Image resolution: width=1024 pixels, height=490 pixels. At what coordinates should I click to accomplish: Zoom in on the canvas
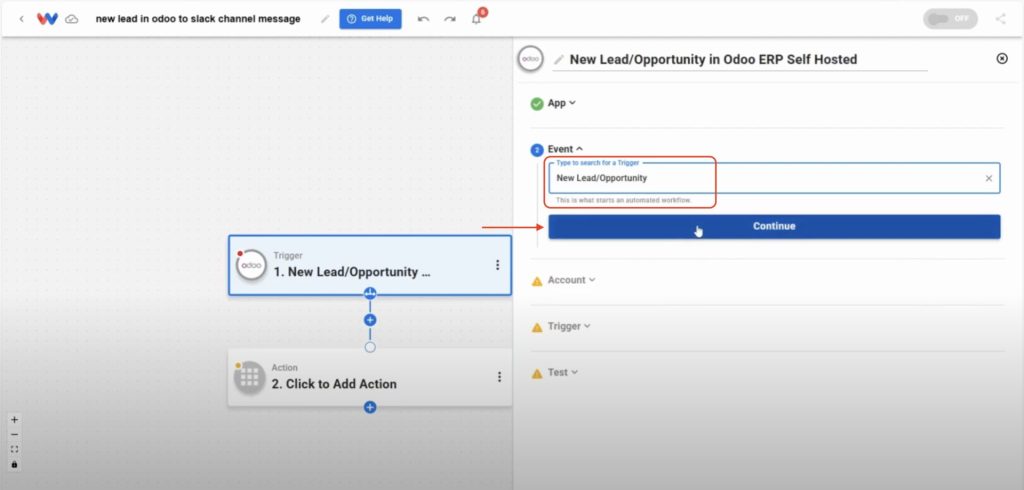(x=14, y=420)
